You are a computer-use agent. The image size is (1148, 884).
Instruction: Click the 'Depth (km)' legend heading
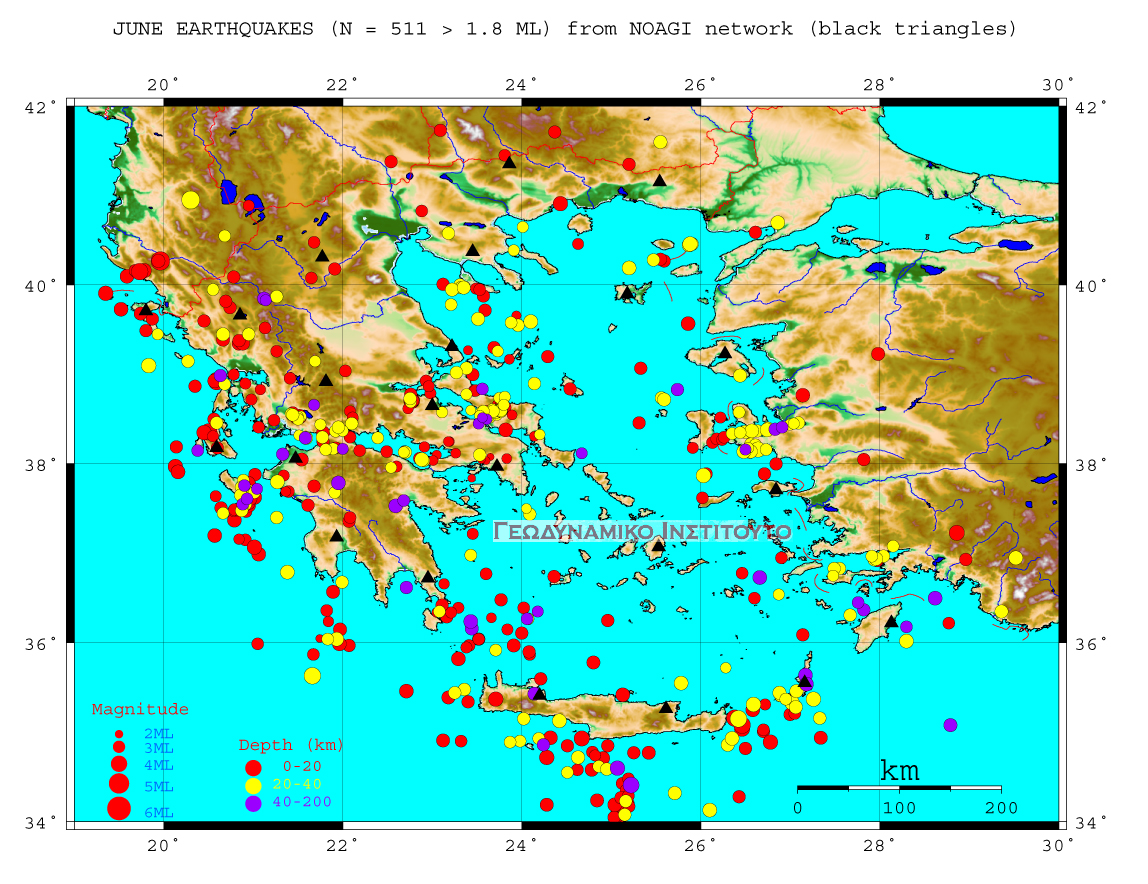click(291, 746)
